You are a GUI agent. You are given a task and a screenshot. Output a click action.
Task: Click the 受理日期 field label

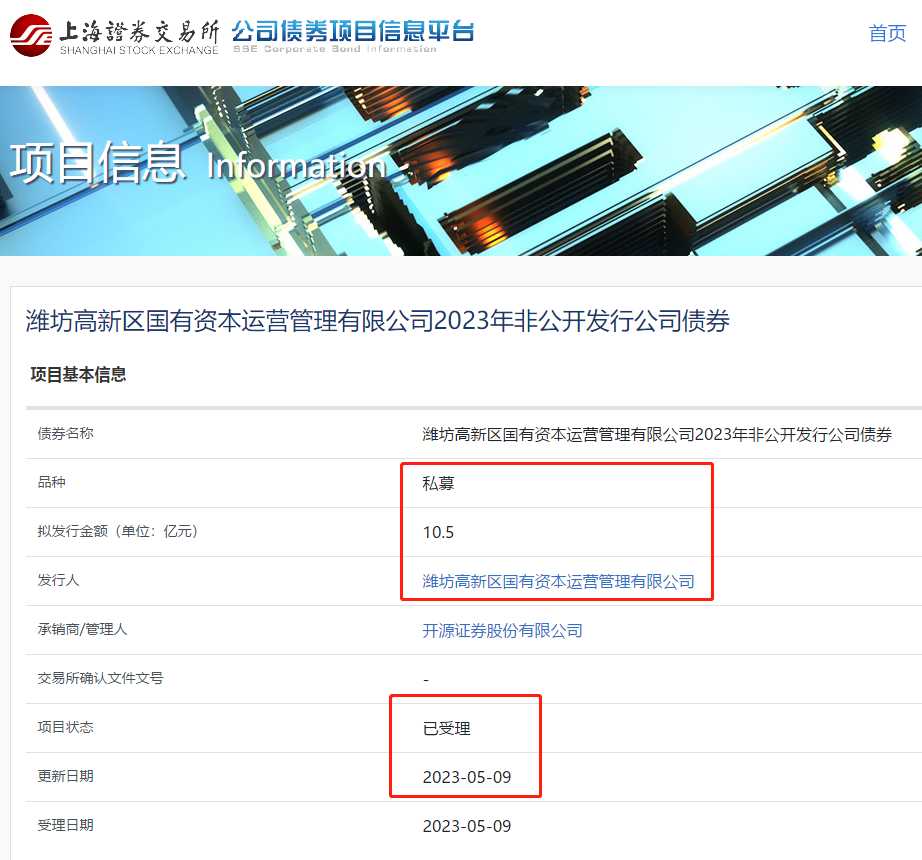pos(65,825)
